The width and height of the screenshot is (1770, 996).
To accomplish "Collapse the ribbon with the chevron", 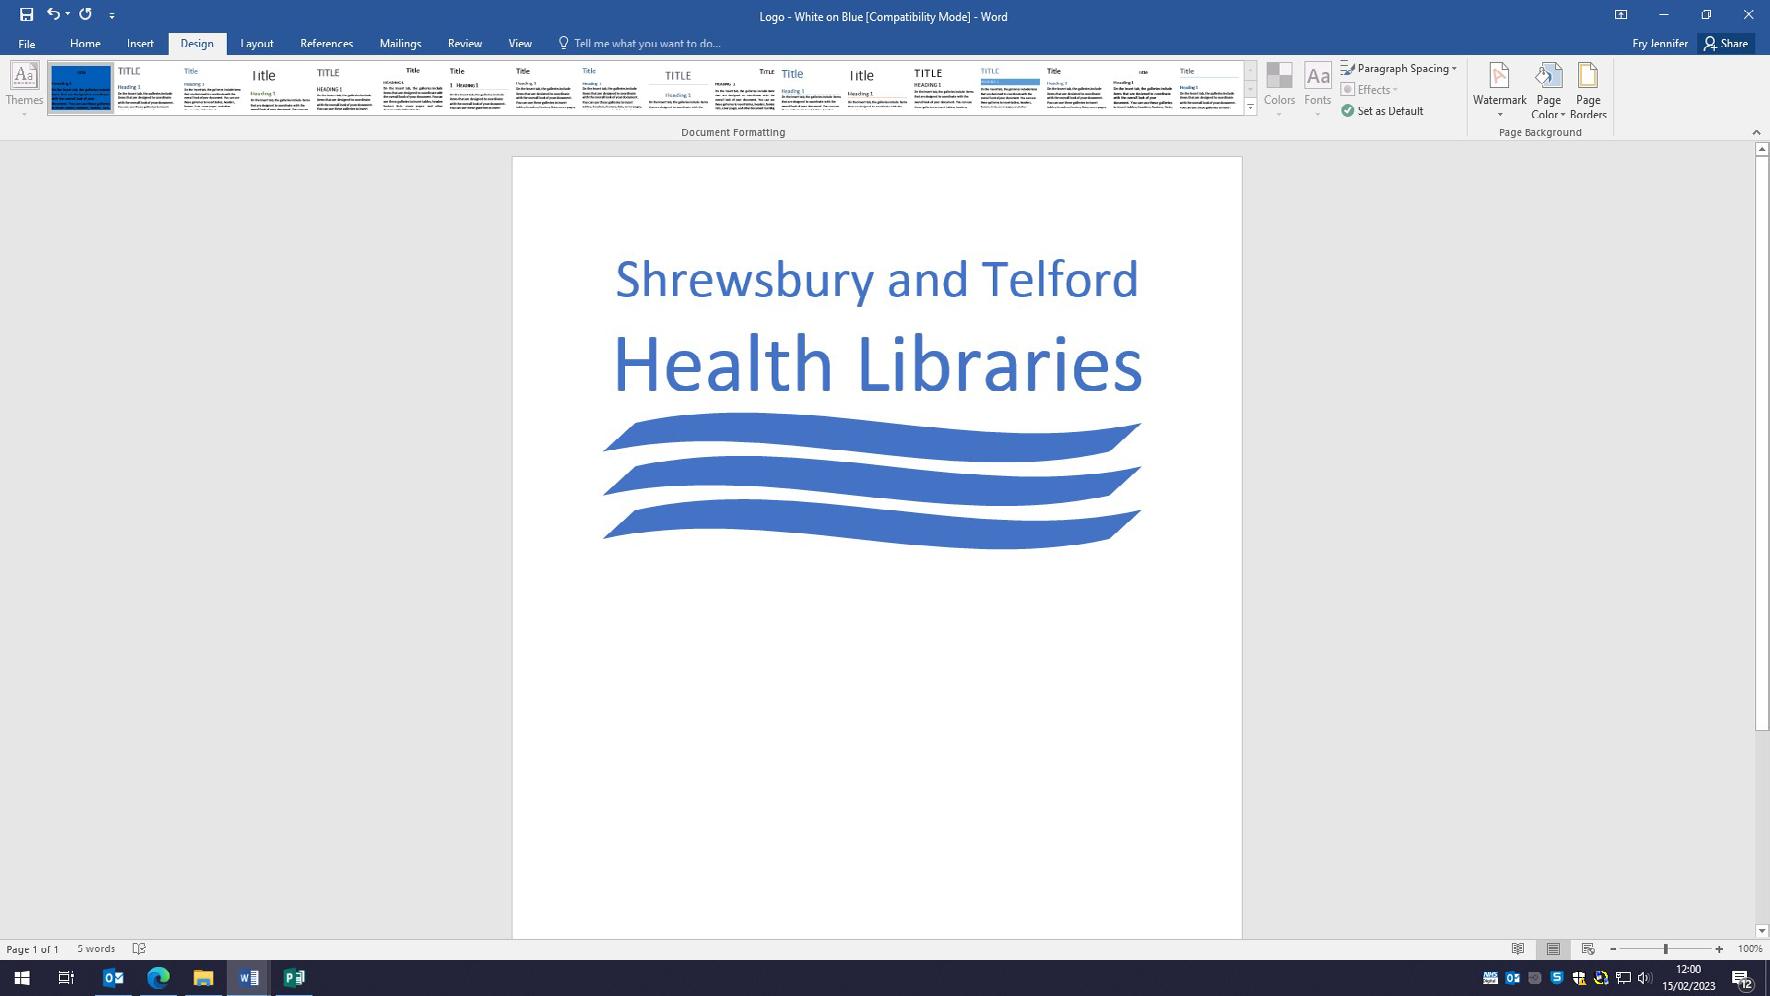I will point(1756,132).
